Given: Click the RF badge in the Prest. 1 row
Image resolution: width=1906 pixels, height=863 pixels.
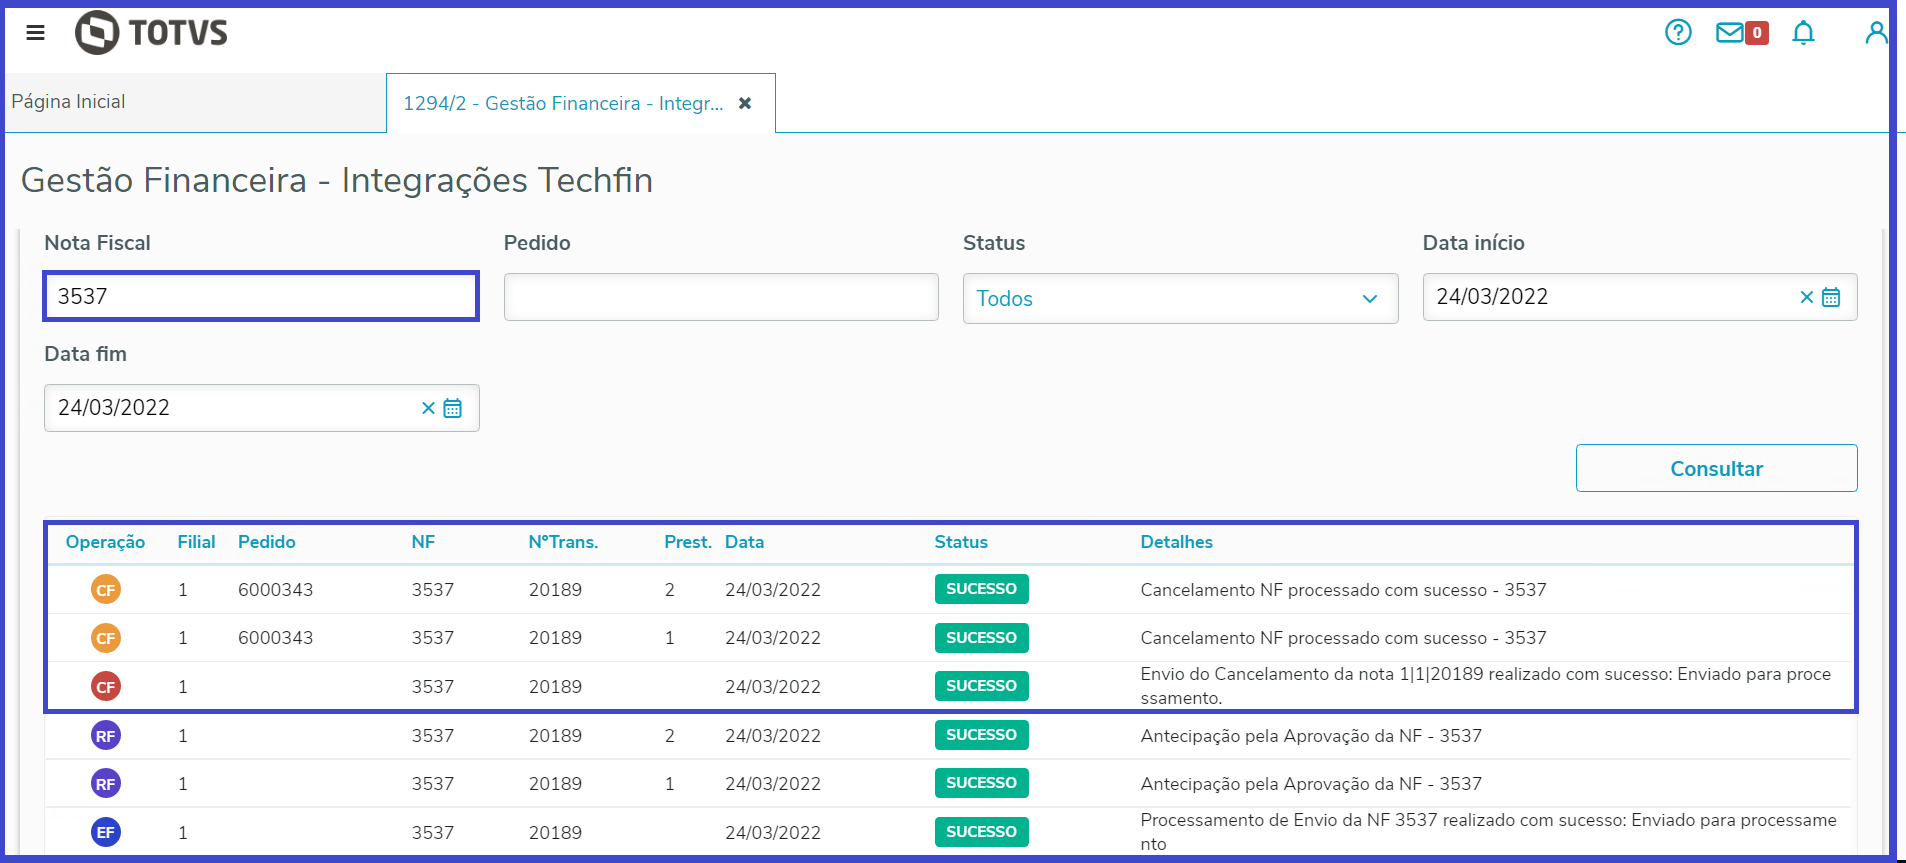Looking at the screenshot, I should tap(106, 784).
